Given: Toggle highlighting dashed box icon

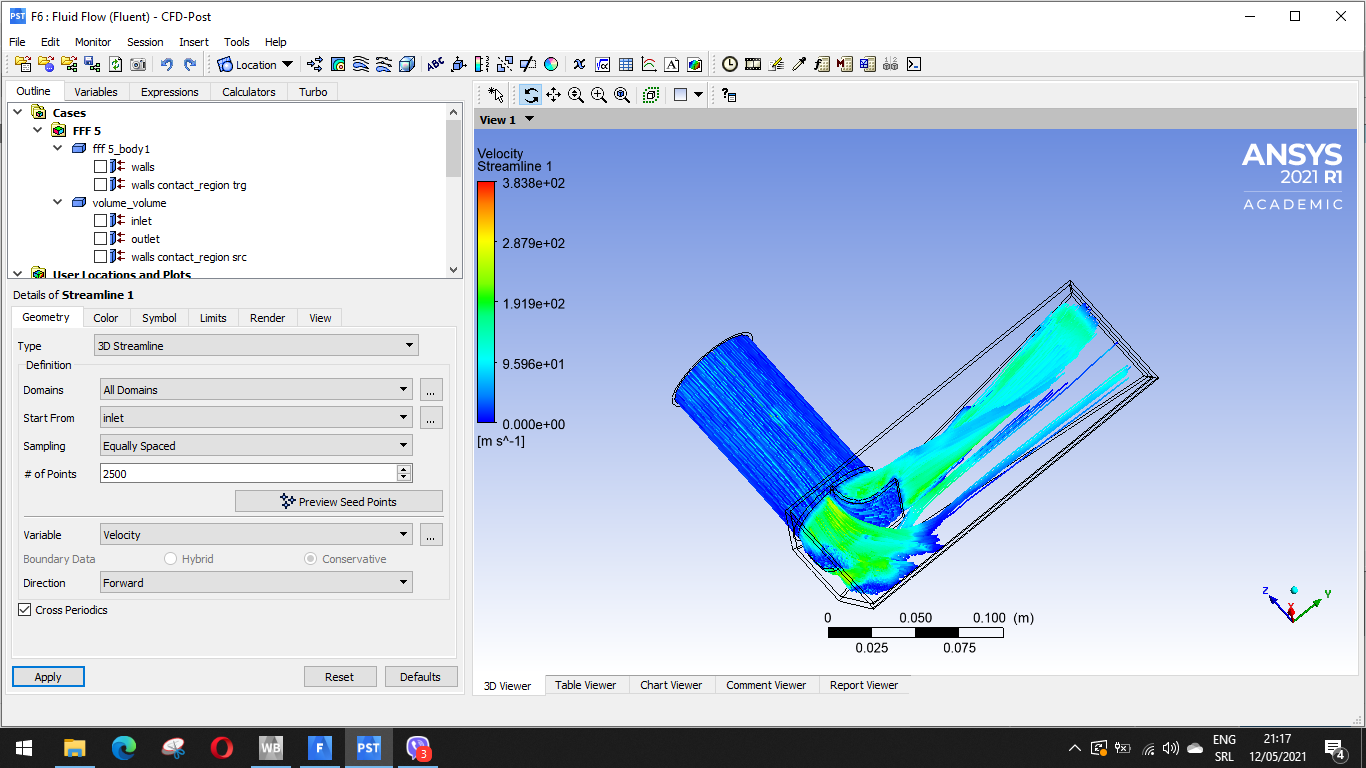Looking at the screenshot, I should click(651, 94).
